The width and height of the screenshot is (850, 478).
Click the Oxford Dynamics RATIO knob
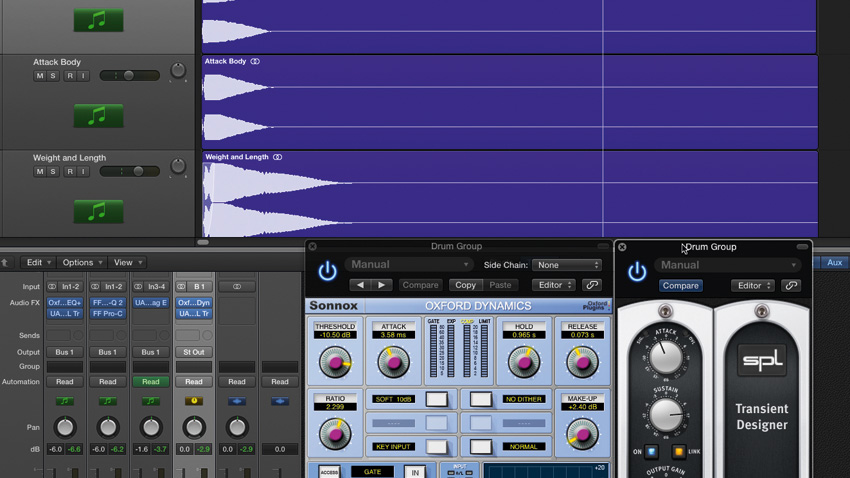point(335,434)
